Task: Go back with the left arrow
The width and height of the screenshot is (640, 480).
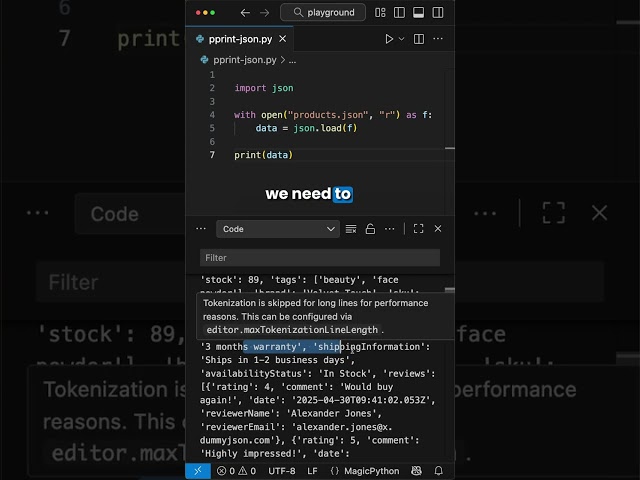Action: click(245, 13)
